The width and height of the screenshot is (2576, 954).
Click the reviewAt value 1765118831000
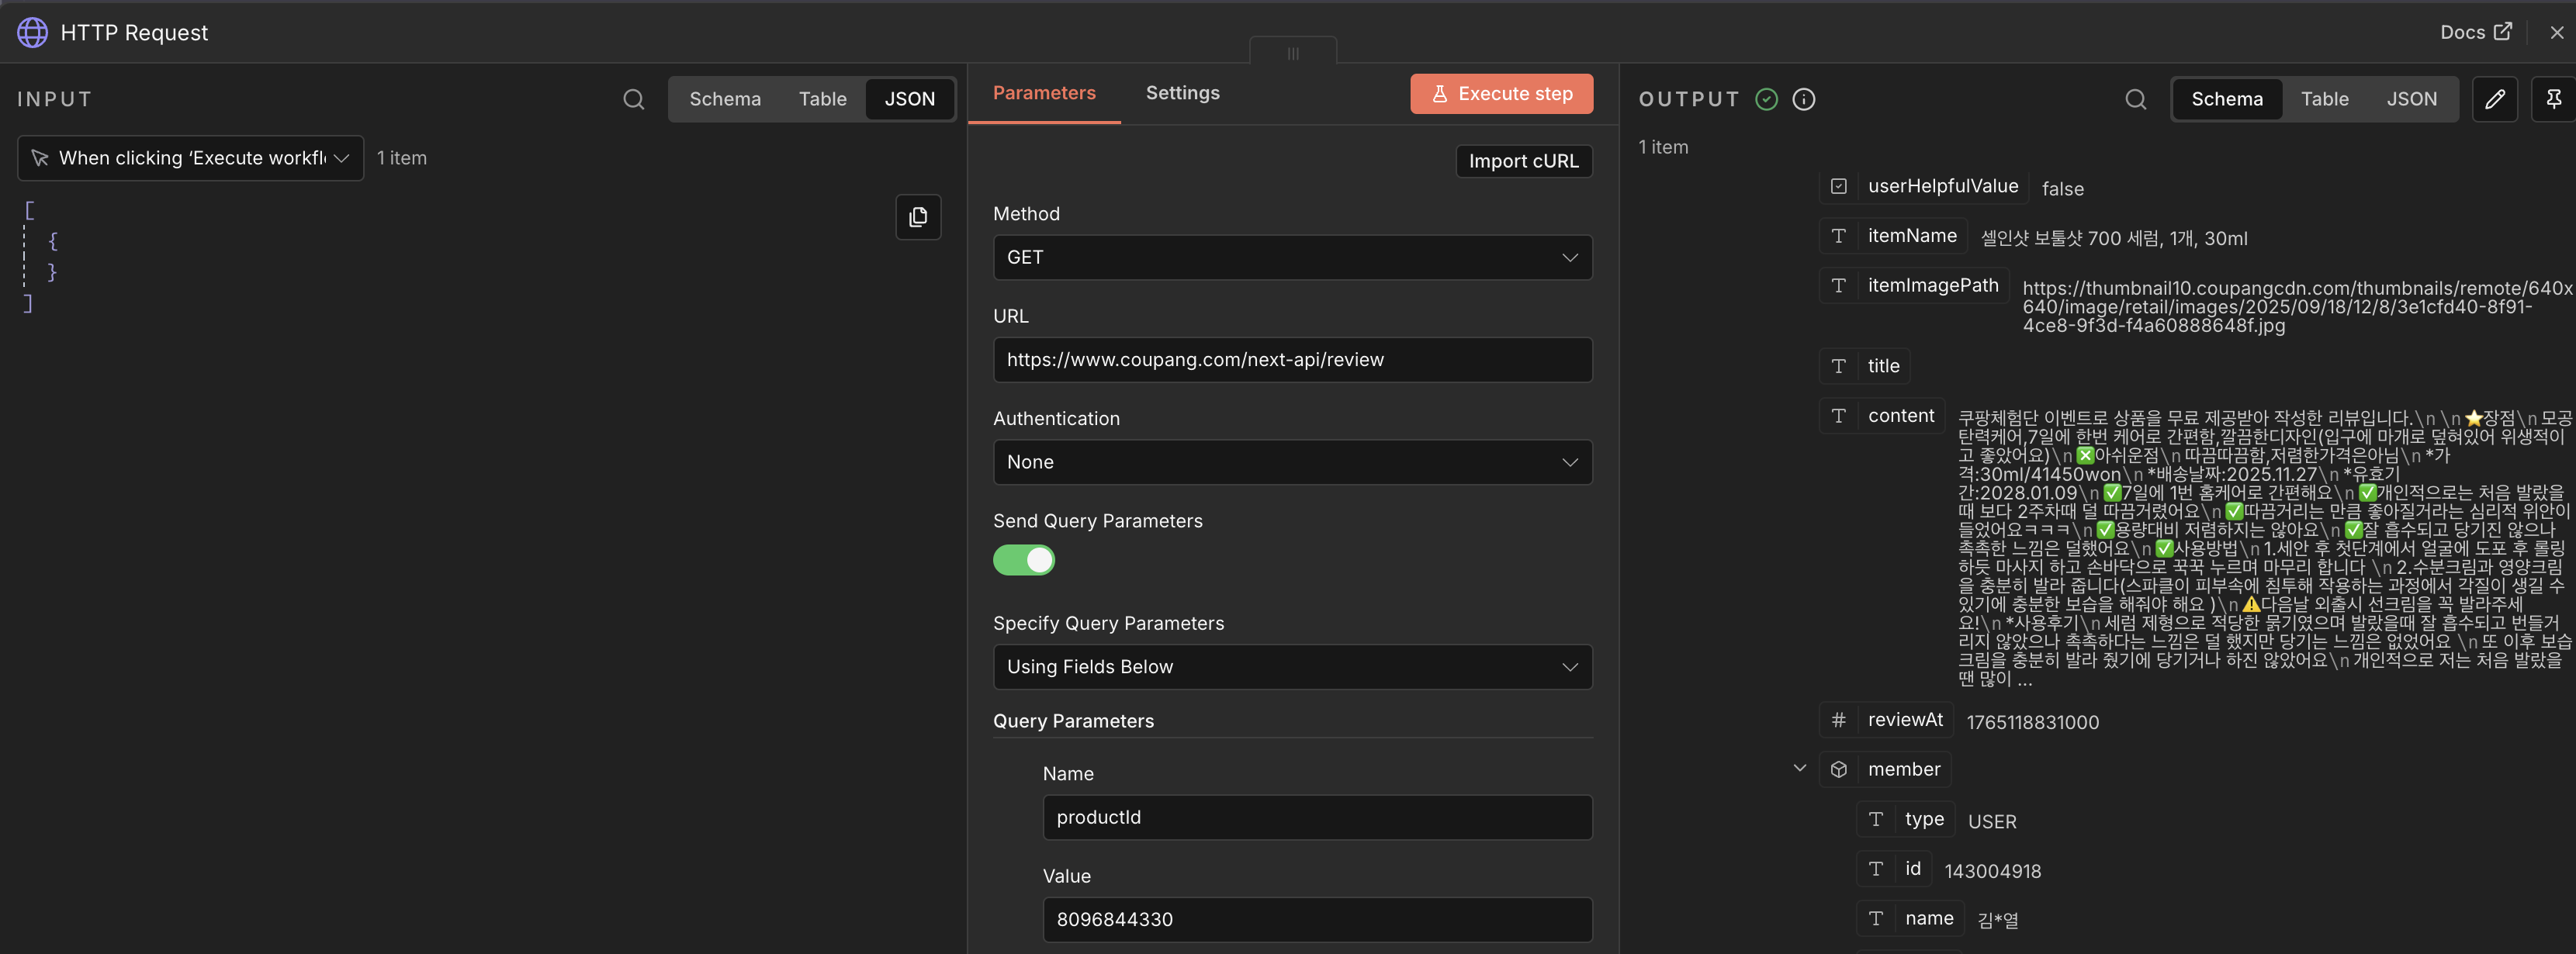tap(2032, 722)
